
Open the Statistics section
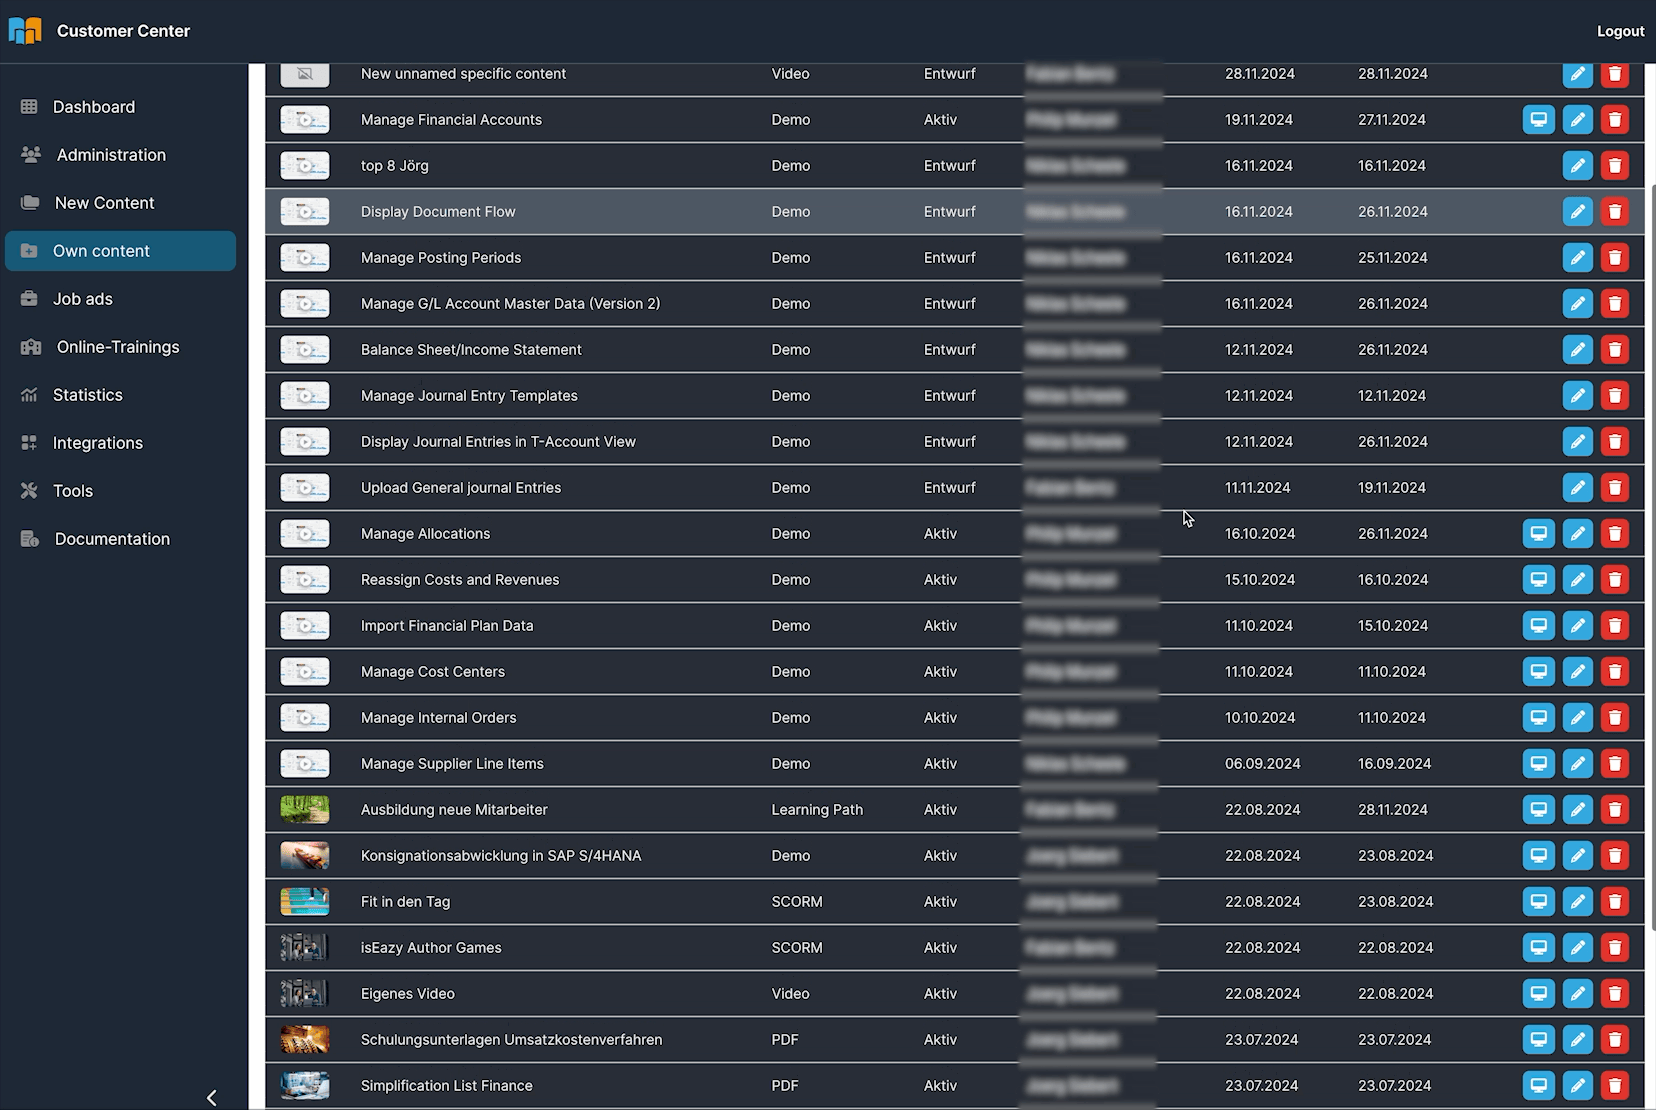point(87,395)
